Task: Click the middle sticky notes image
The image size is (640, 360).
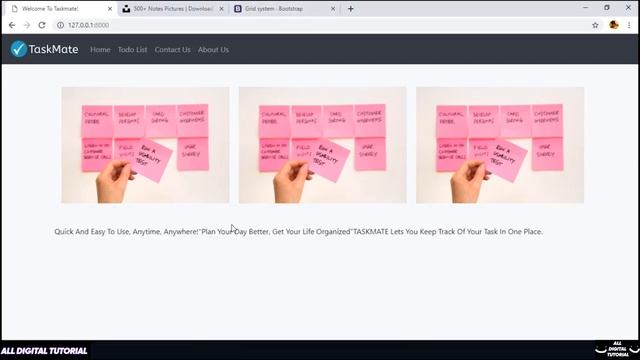Action: (322, 145)
